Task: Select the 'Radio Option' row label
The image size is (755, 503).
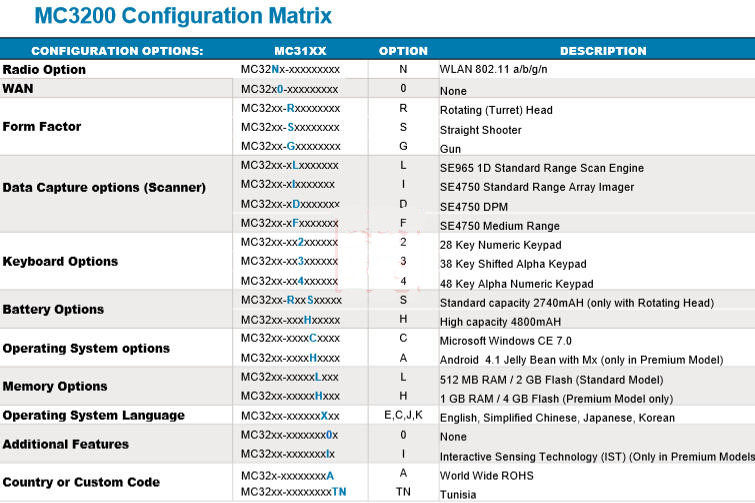Action: (44, 69)
